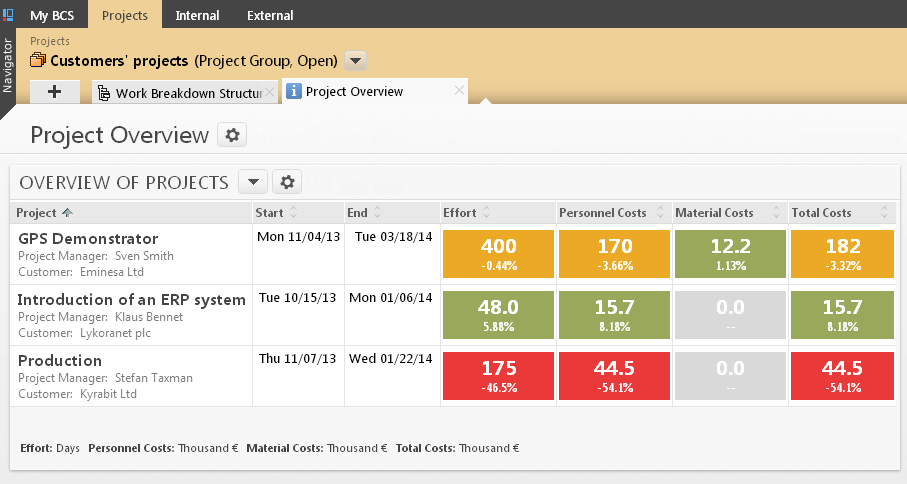The image size is (907, 484).
Task: Click the Work Breakdown Structure tab icon
Action: click(x=104, y=93)
